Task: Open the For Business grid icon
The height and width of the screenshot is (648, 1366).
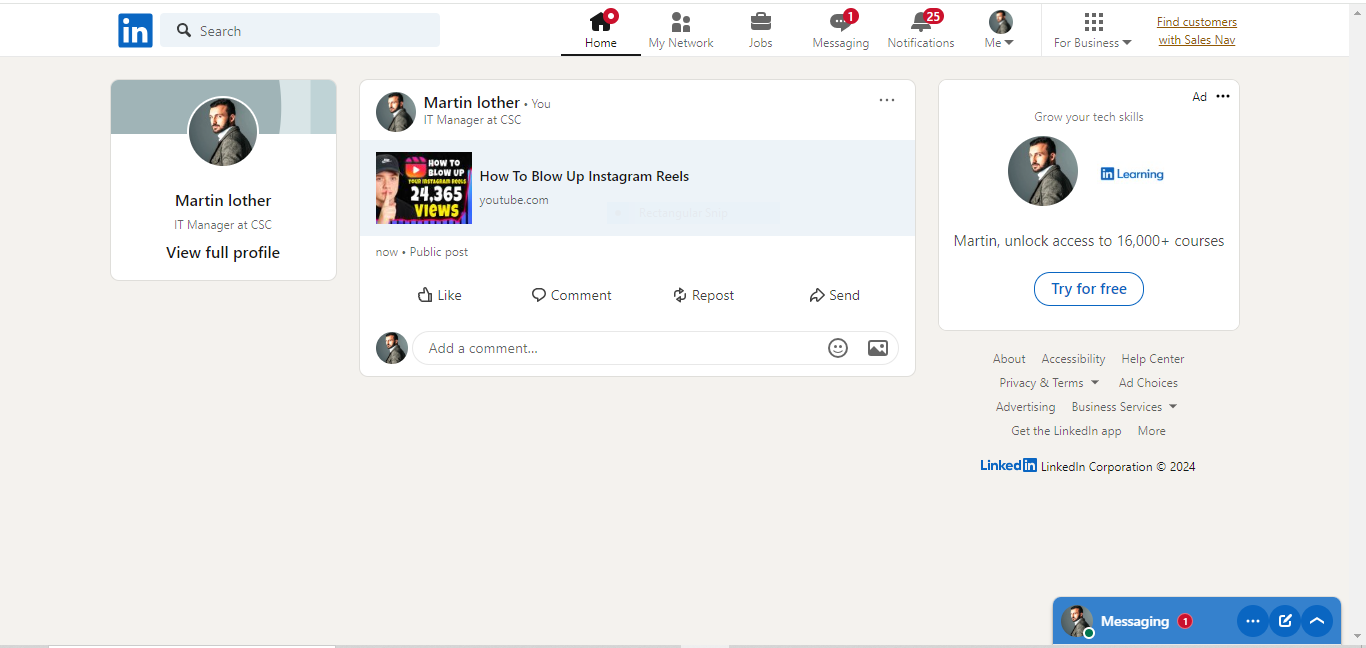Action: coord(1093,22)
